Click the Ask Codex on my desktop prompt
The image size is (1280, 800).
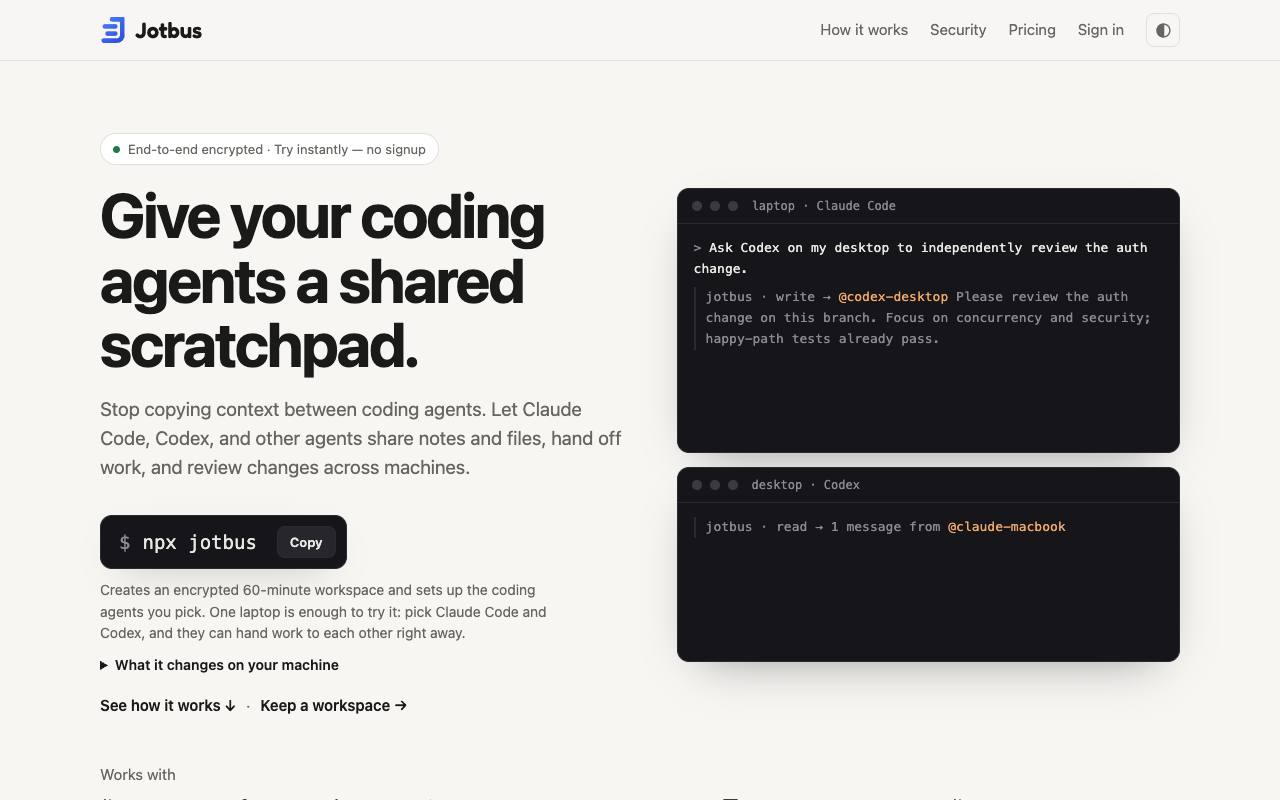pos(921,258)
